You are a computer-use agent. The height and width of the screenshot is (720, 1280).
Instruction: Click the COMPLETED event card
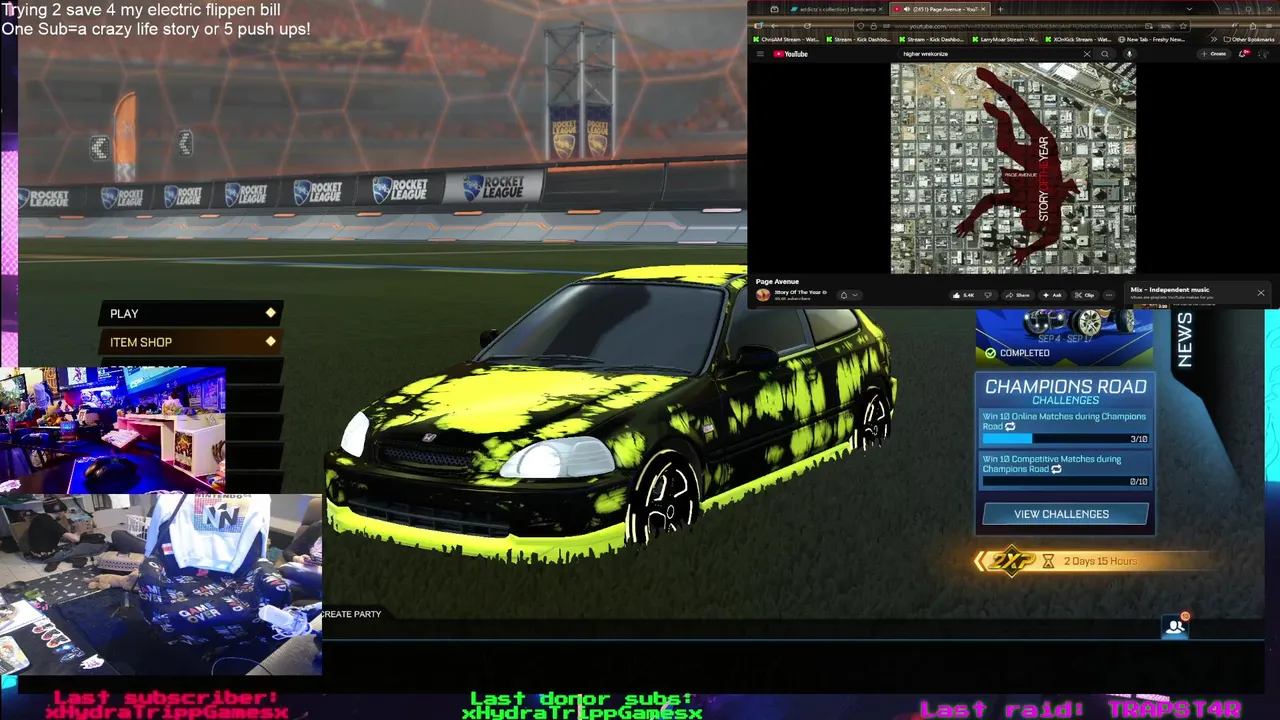(1064, 337)
